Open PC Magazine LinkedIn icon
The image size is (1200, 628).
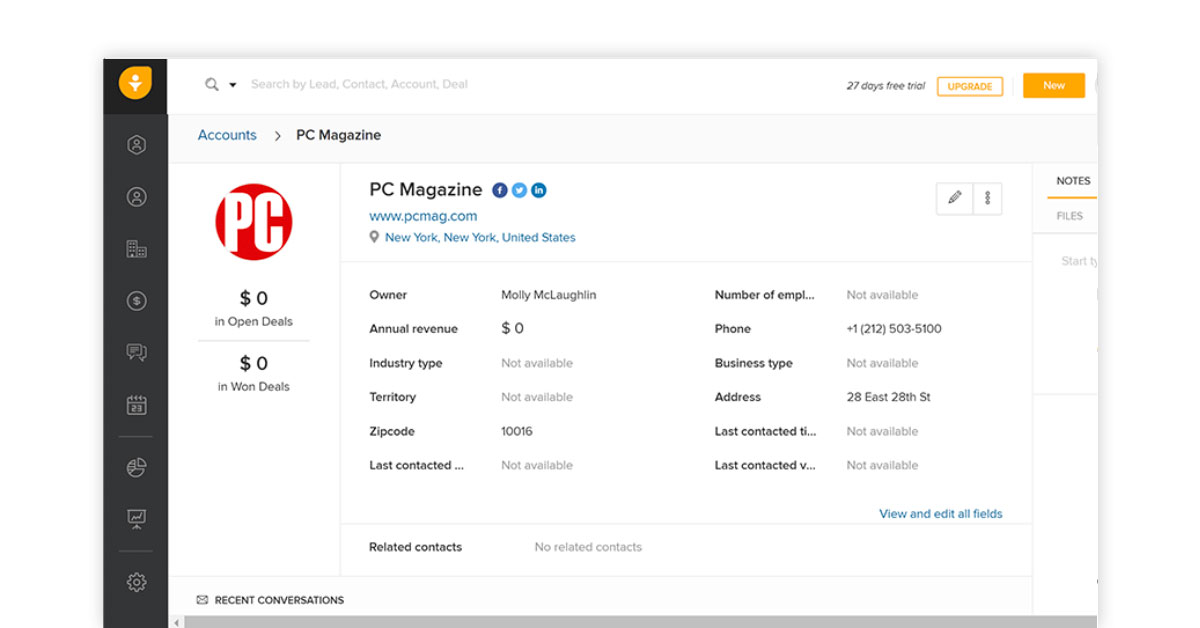(539, 190)
